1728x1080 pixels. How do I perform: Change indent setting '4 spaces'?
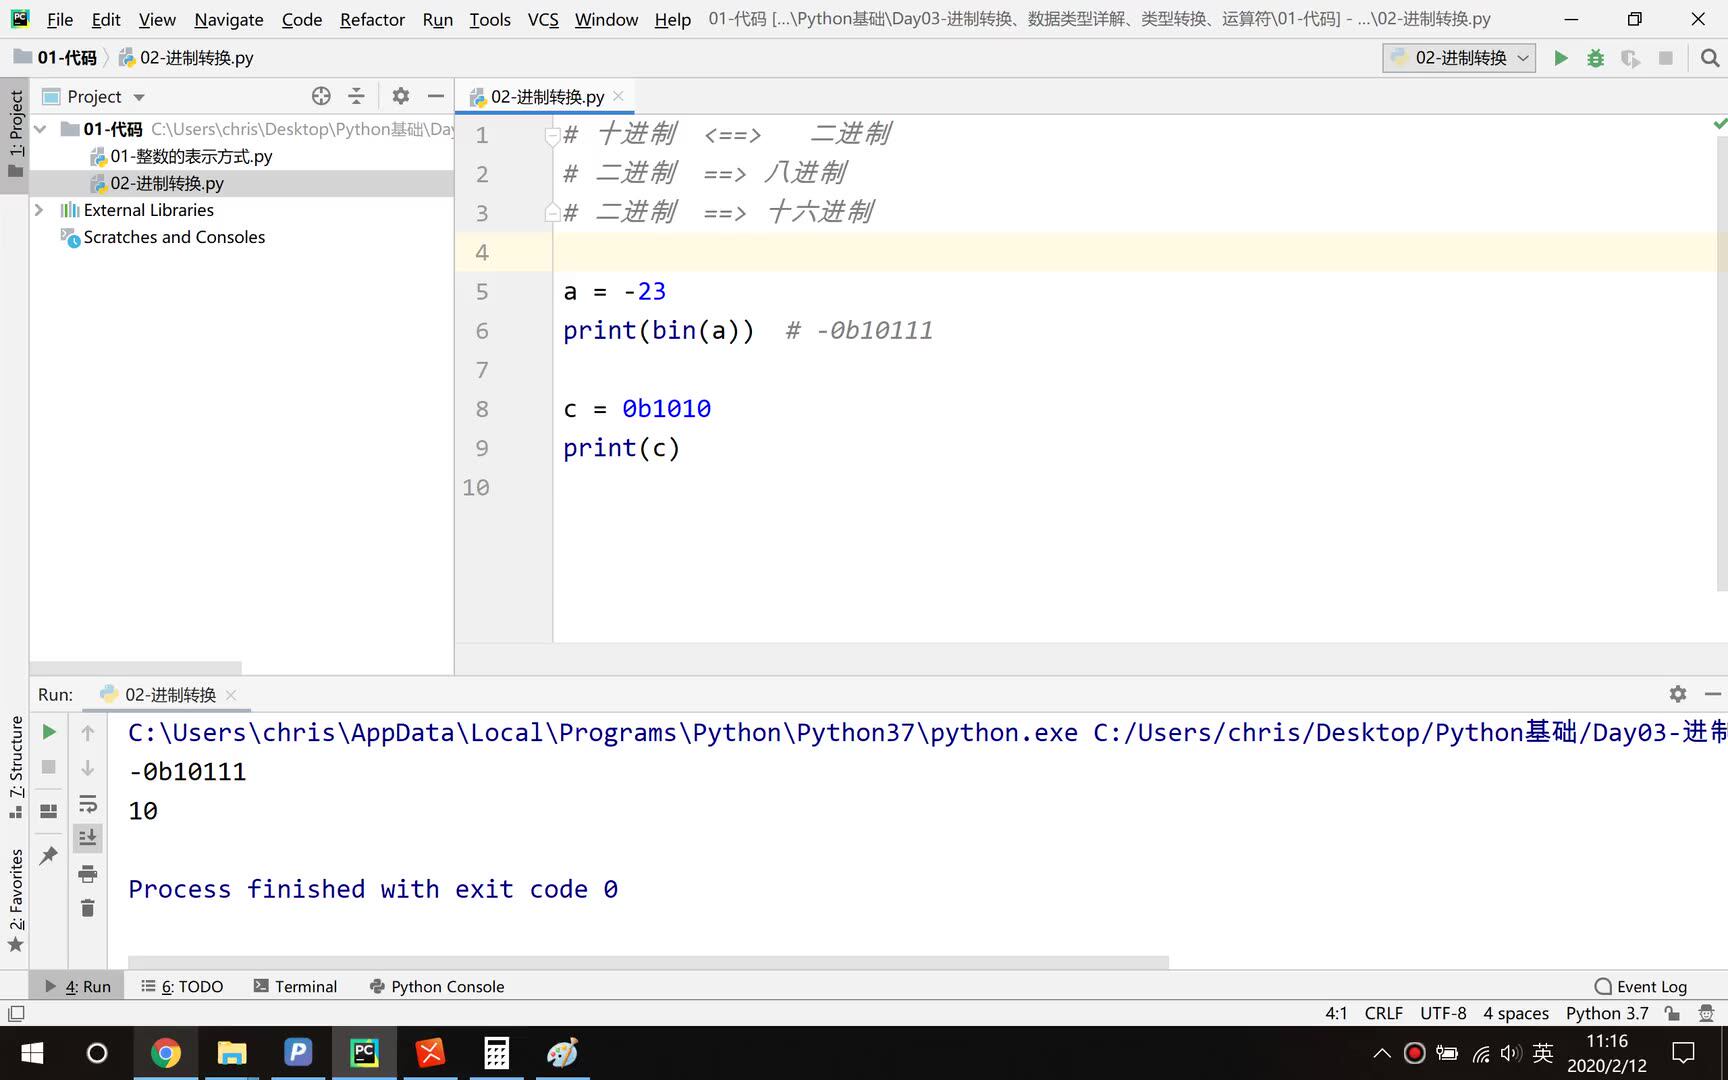[x=1516, y=1013]
